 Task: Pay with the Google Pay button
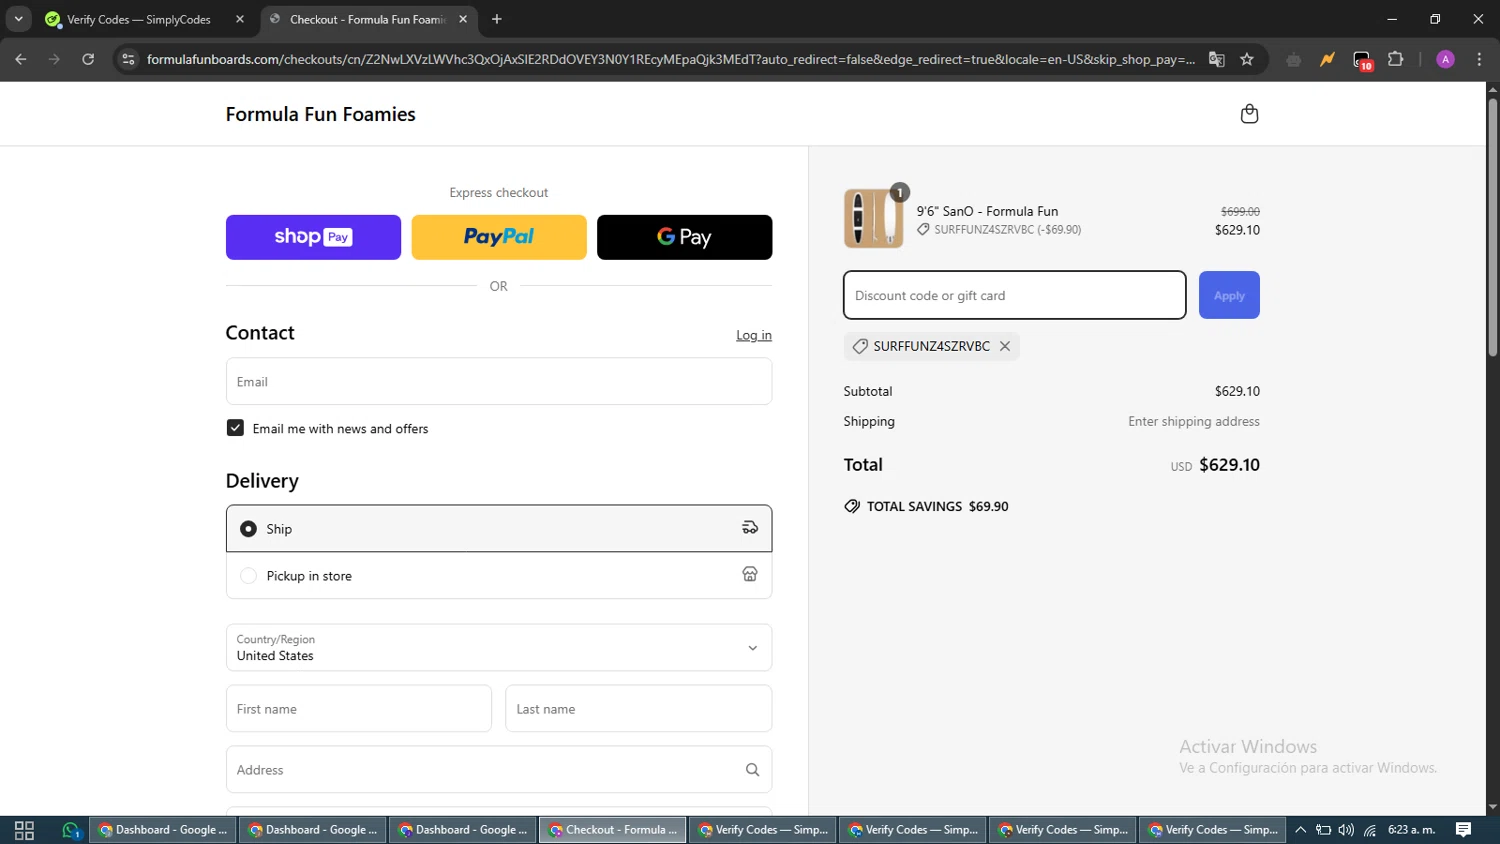tap(685, 237)
